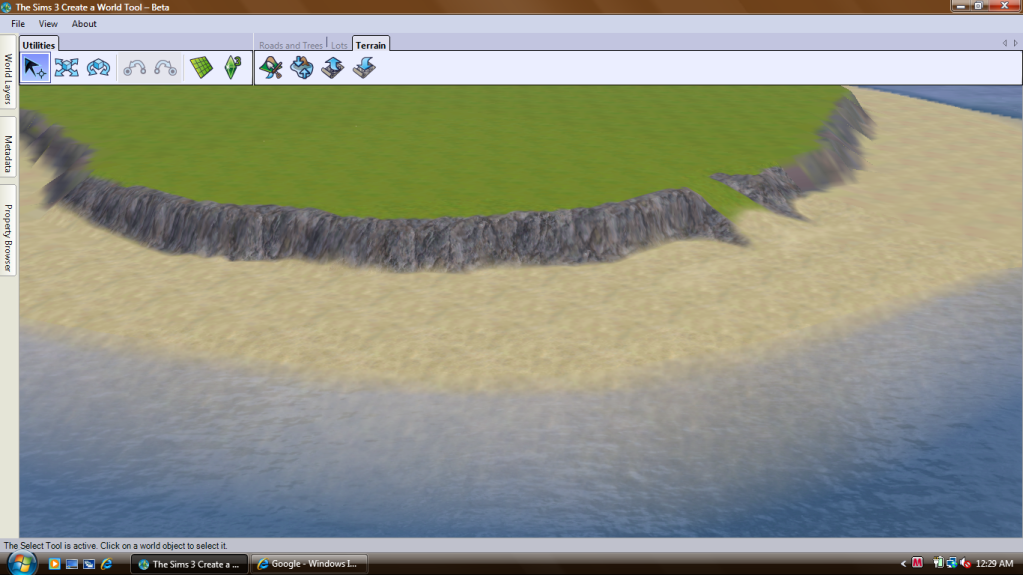Click the red M tray icon
This screenshot has width=1023, height=575.
(x=917, y=563)
